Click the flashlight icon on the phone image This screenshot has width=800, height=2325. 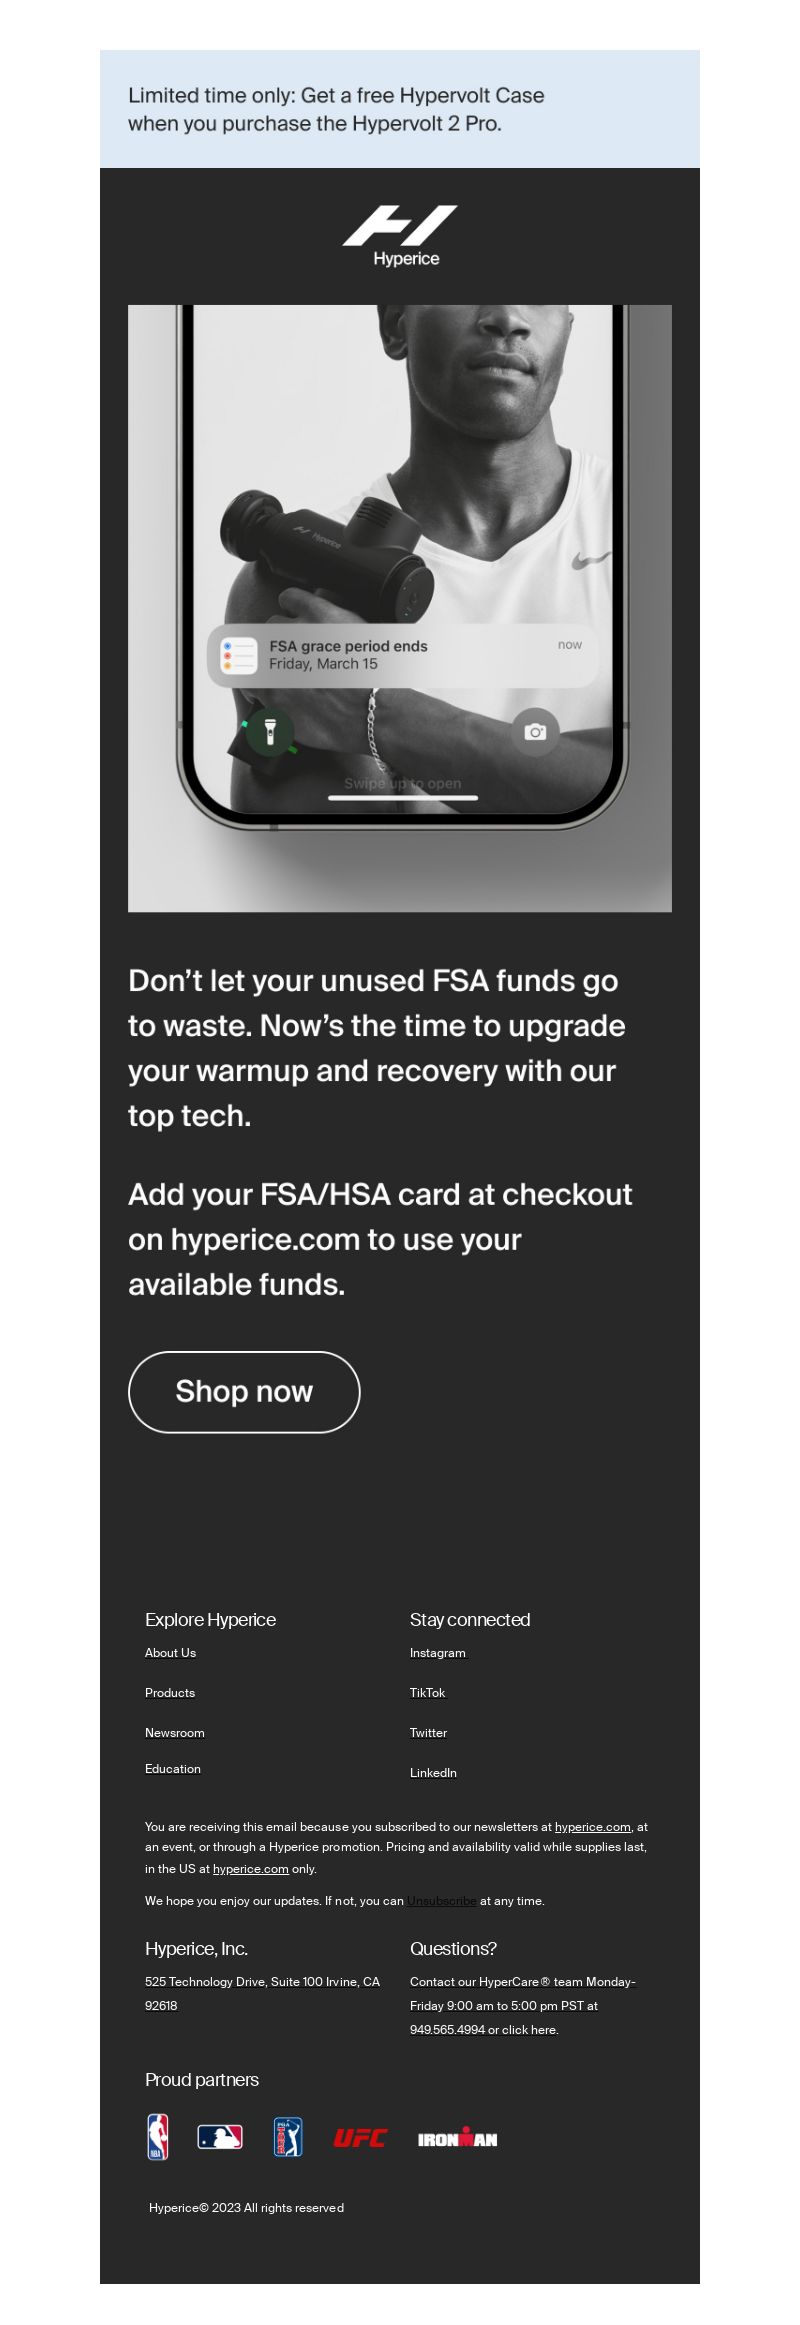click(269, 731)
